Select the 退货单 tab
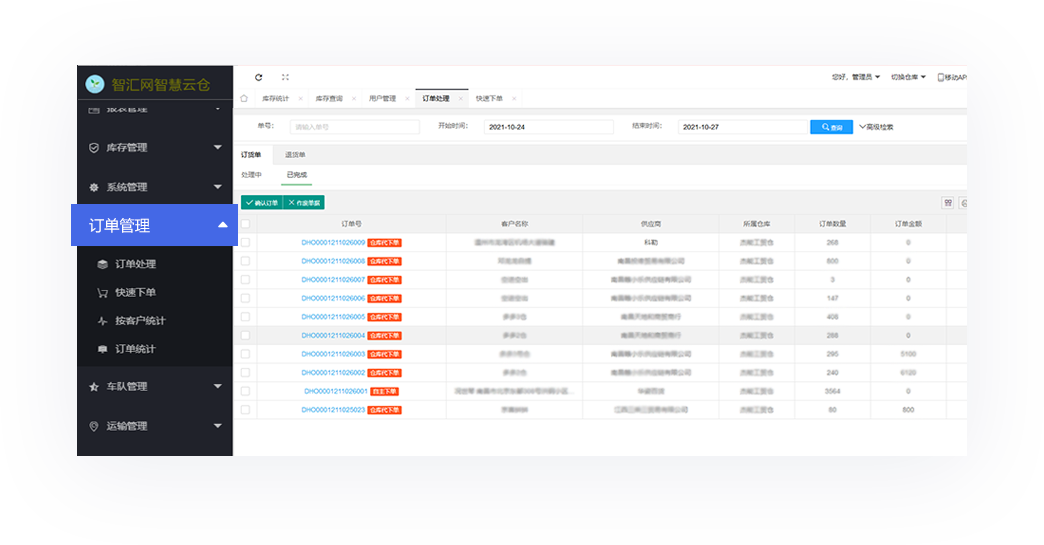The width and height of the screenshot is (1044, 545). (x=295, y=155)
